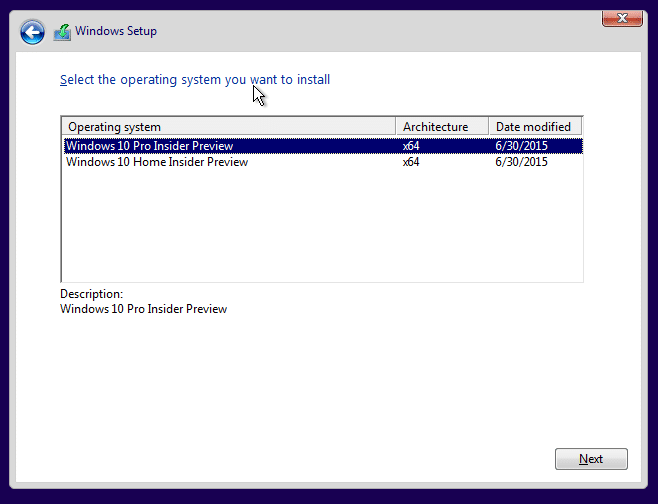The height and width of the screenshot is (504, 658).
Task: Select Windows 10 Home Insider Preview row
Action: coord(323,162)
